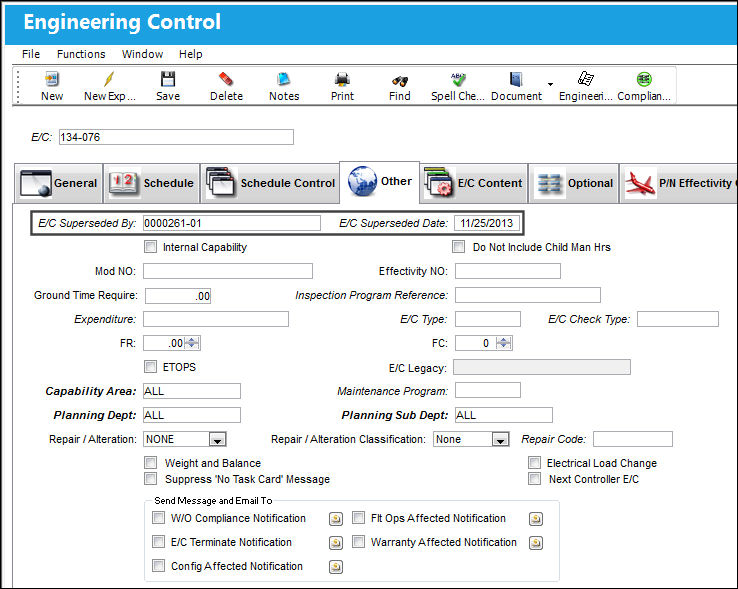Enable the Electrical Load Change checkbox

click(535, 462)
